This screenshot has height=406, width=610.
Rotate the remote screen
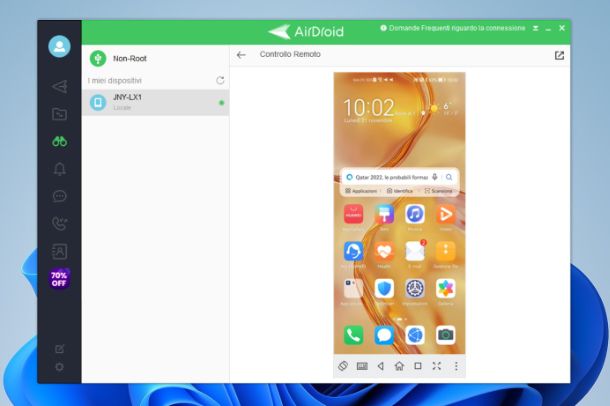(343, 366)
